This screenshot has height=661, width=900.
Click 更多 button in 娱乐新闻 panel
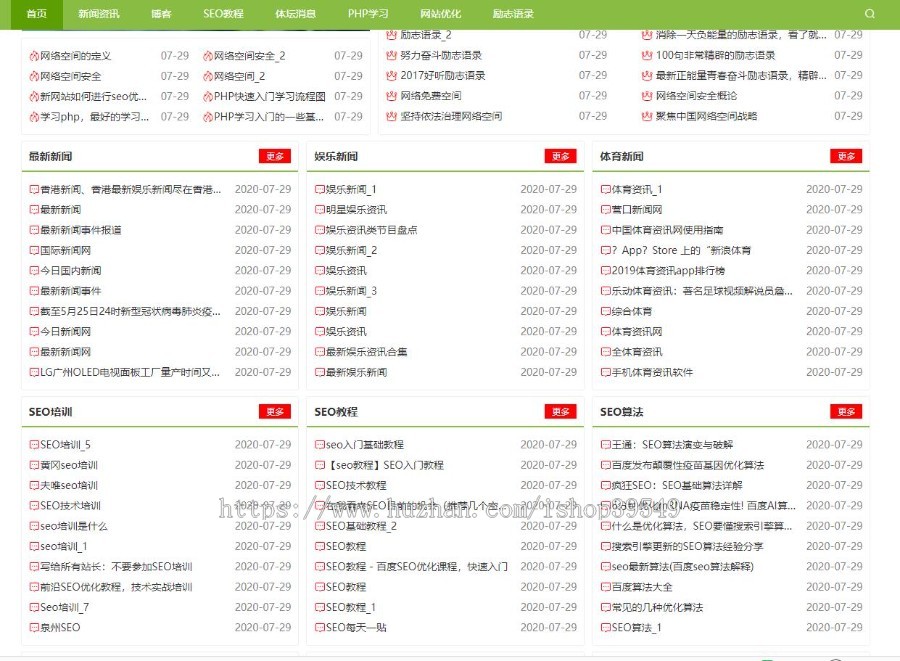(x=560, y=156)
